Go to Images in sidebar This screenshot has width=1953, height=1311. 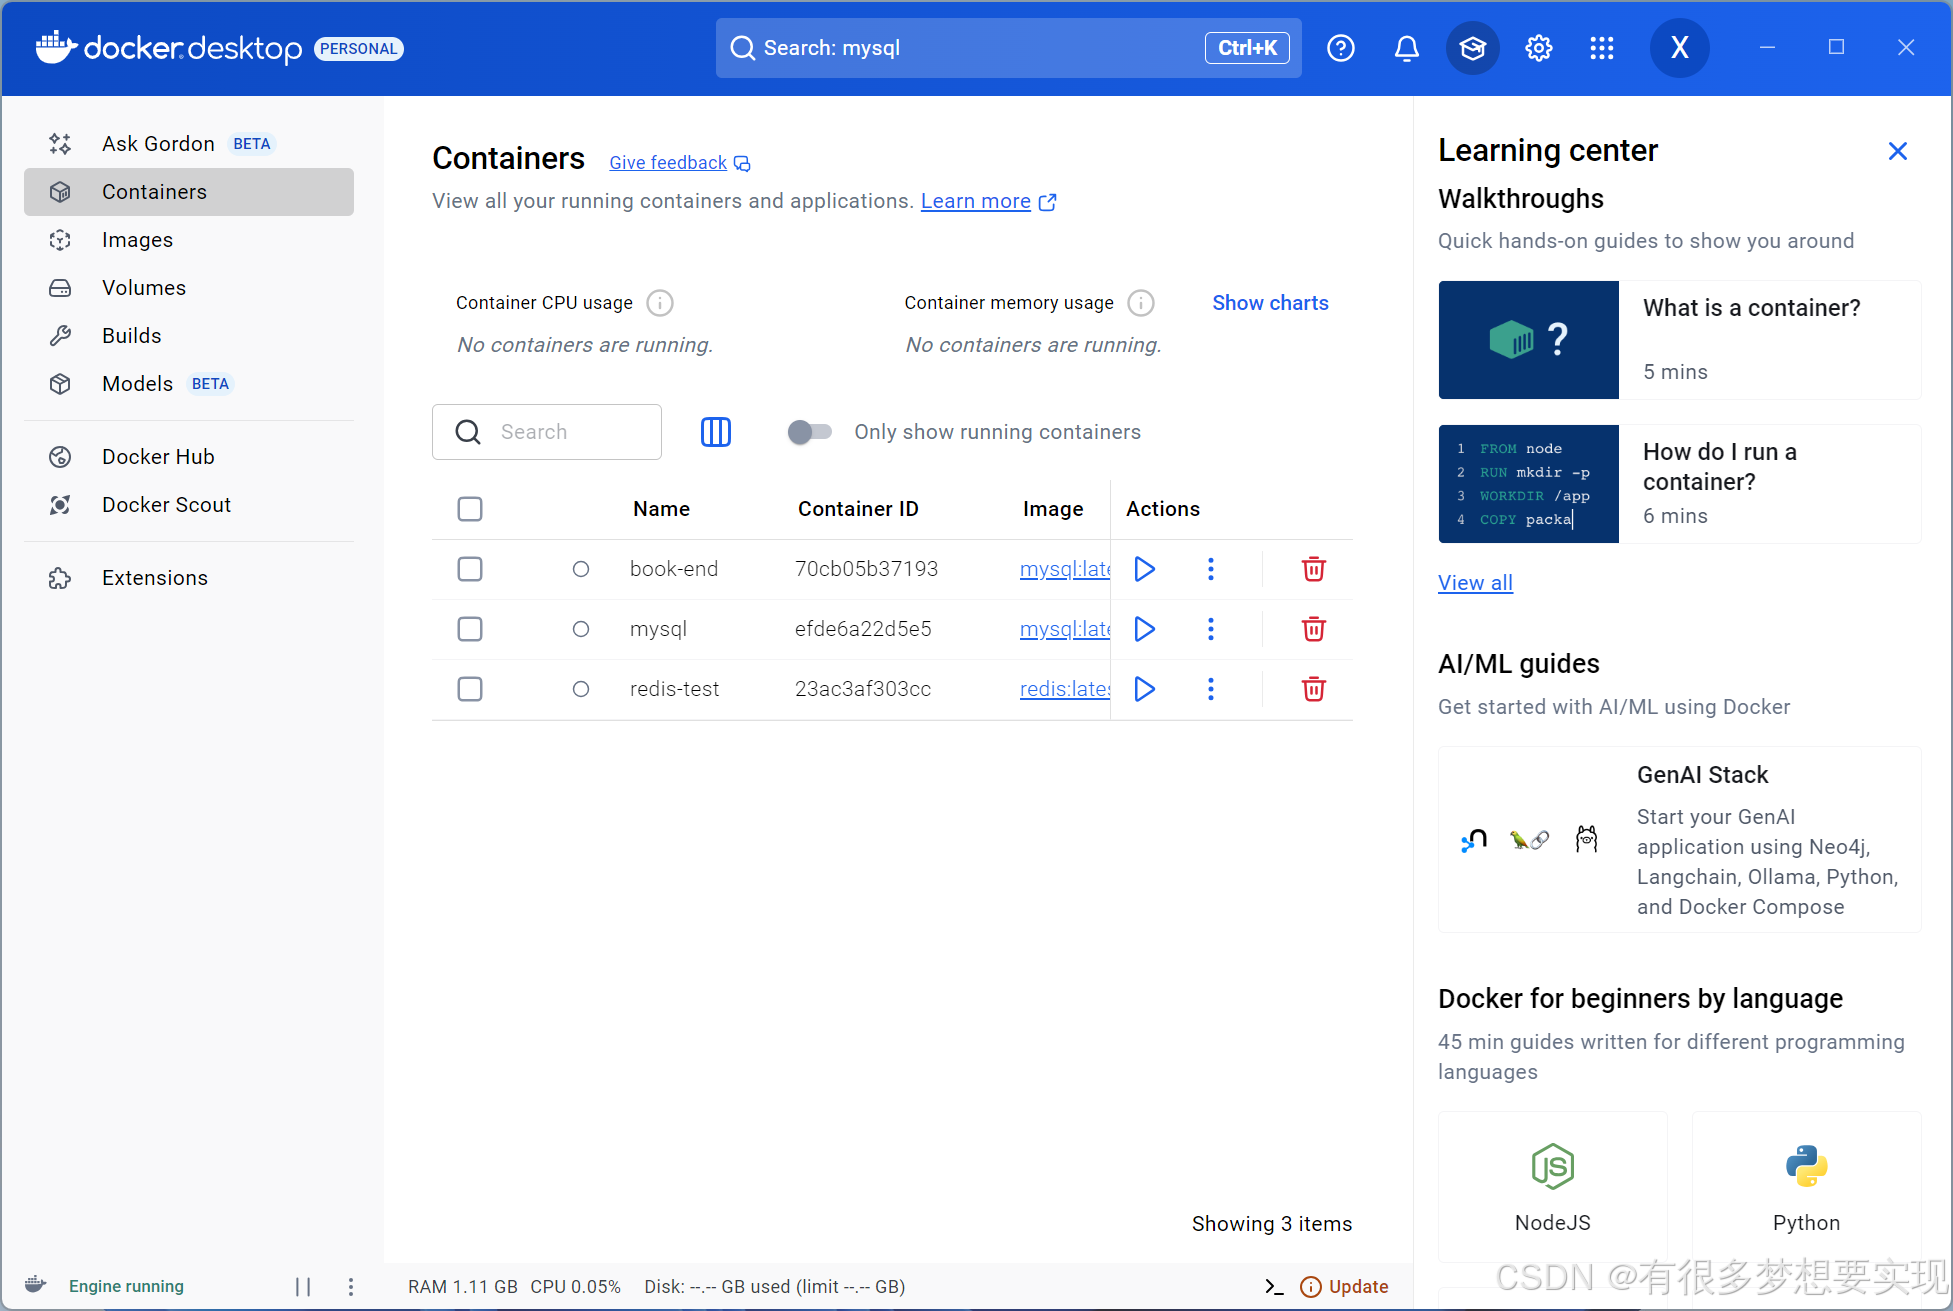pos(189,240)
